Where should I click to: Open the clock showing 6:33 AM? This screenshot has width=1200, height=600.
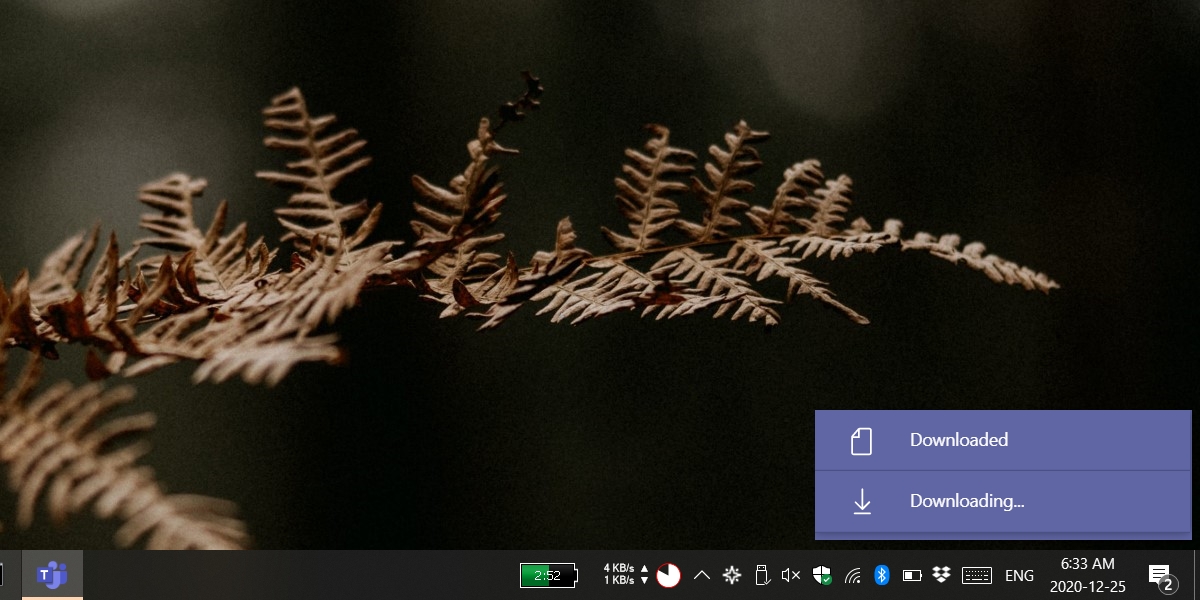click(1088, 575)
